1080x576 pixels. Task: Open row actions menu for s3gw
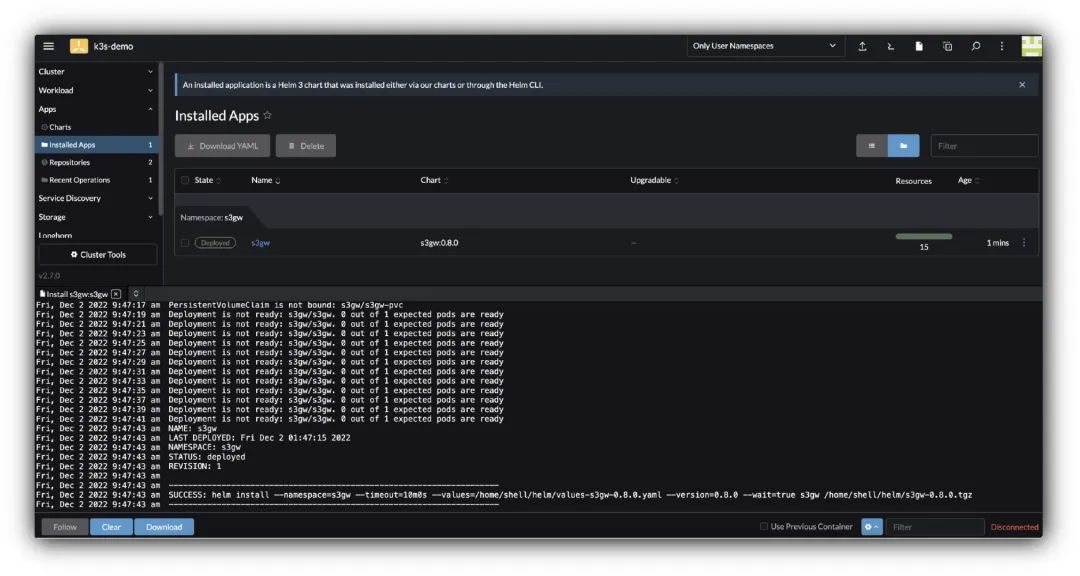1024,243
